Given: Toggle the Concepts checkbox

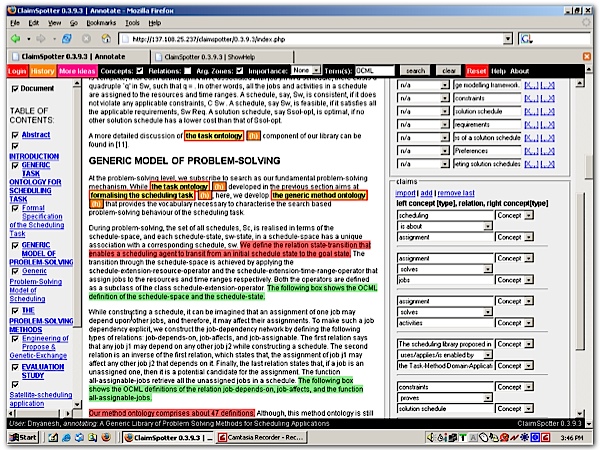Looking at the screenshot, I should point(140,71).
